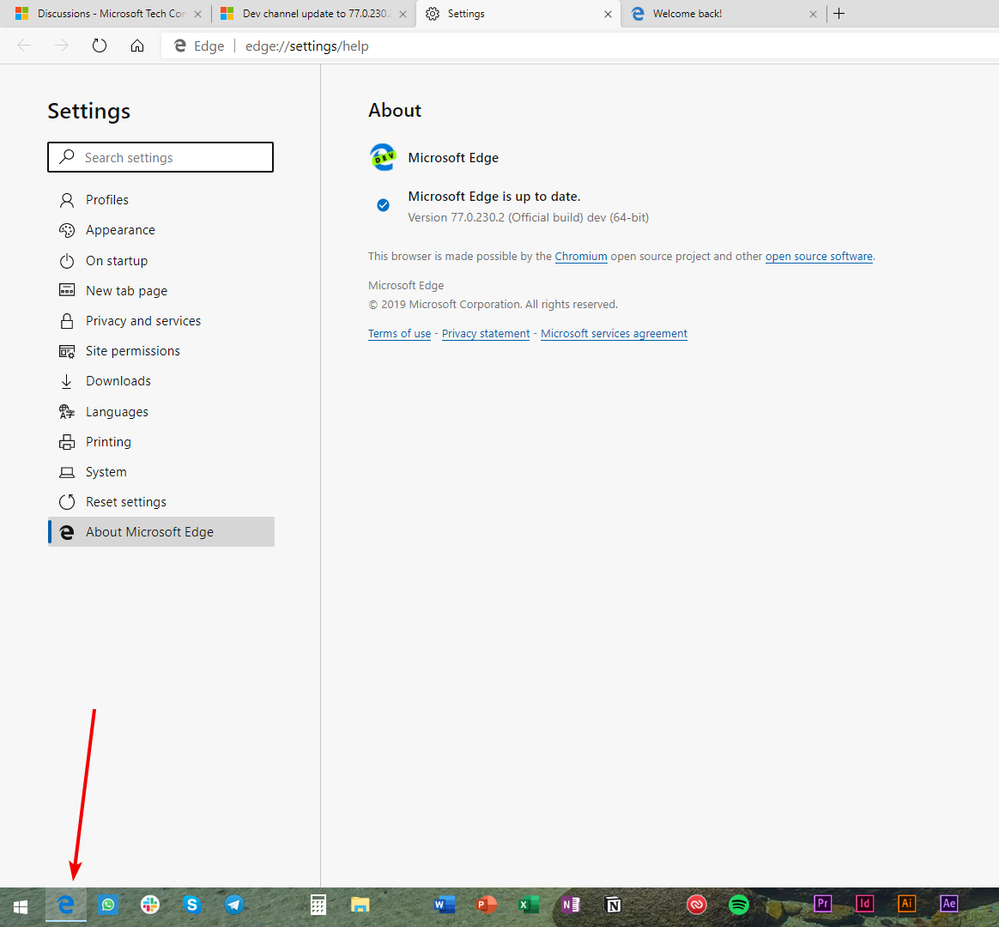Close the Dev channel update tab

pos(403,14)
